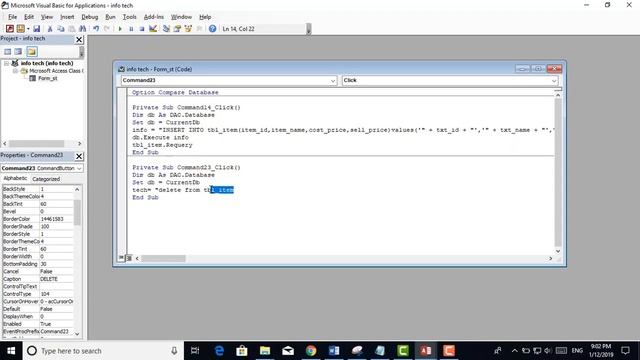Close the Project - info tech panel
This screenshot has height=360, width=640.
[x=79, y=39]
